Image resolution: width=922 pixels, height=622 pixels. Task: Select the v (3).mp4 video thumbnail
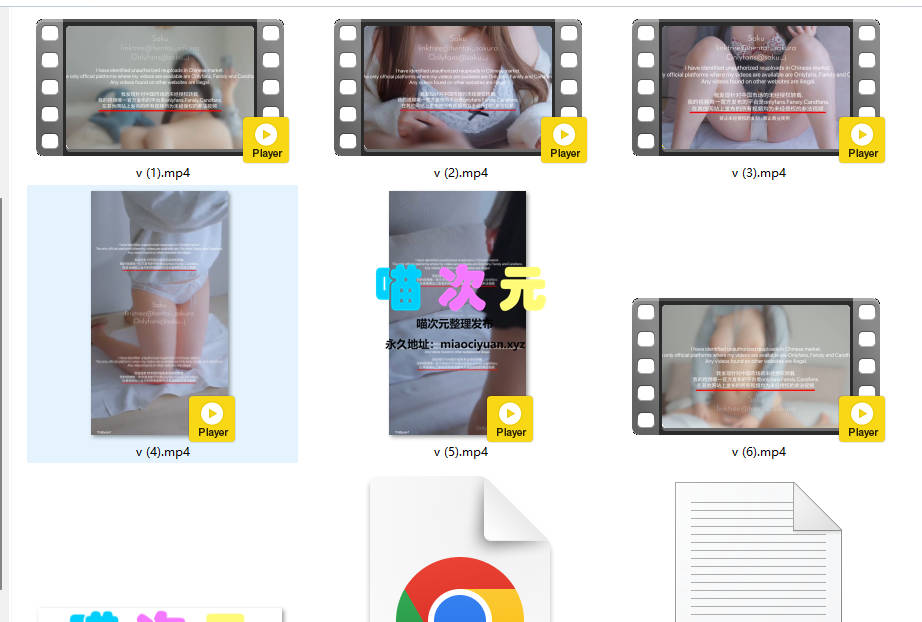(756, 88)
